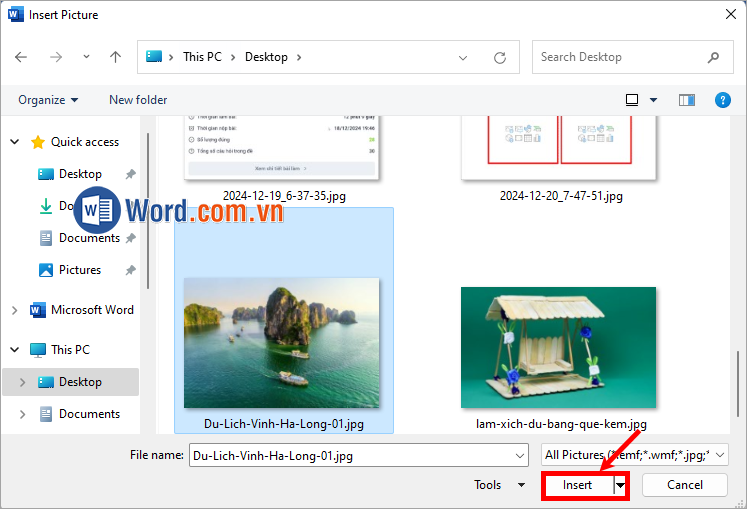The image size is (747, 509).
Task: Open the All Pictures file type dropdown
Action: (634, 455)
